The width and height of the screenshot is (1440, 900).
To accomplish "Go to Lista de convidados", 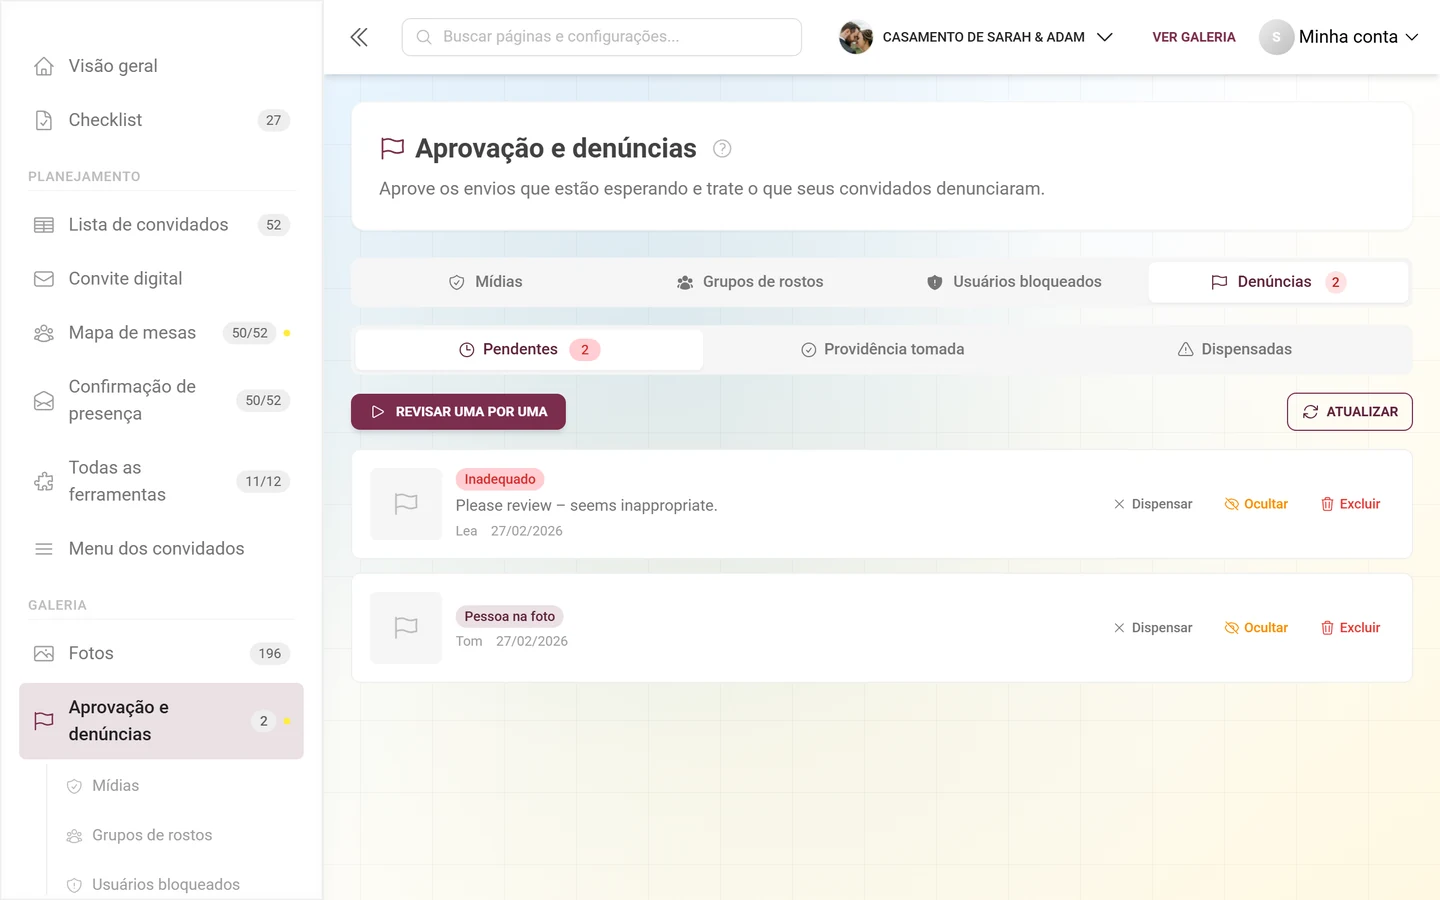I will point(161,225).
